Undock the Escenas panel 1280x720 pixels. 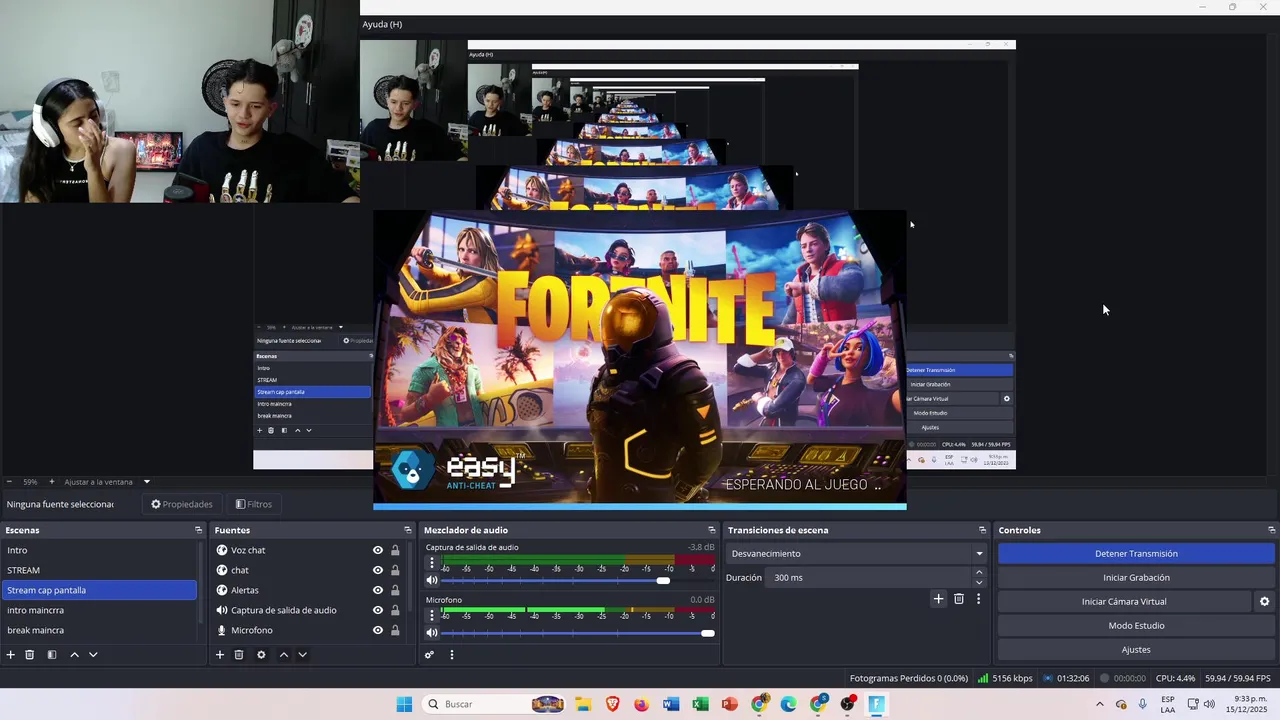coord(198,530)
